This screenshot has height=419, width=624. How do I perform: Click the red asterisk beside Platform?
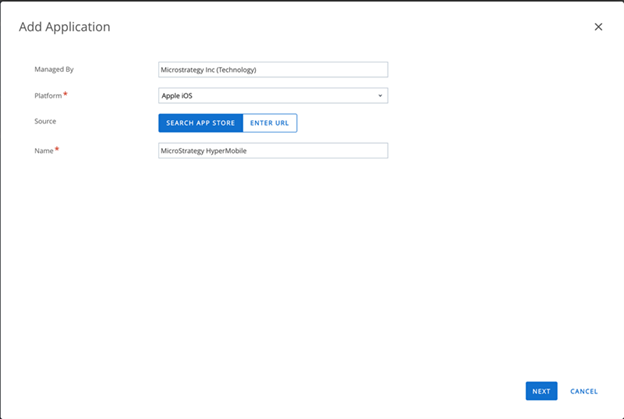point(66,94)
